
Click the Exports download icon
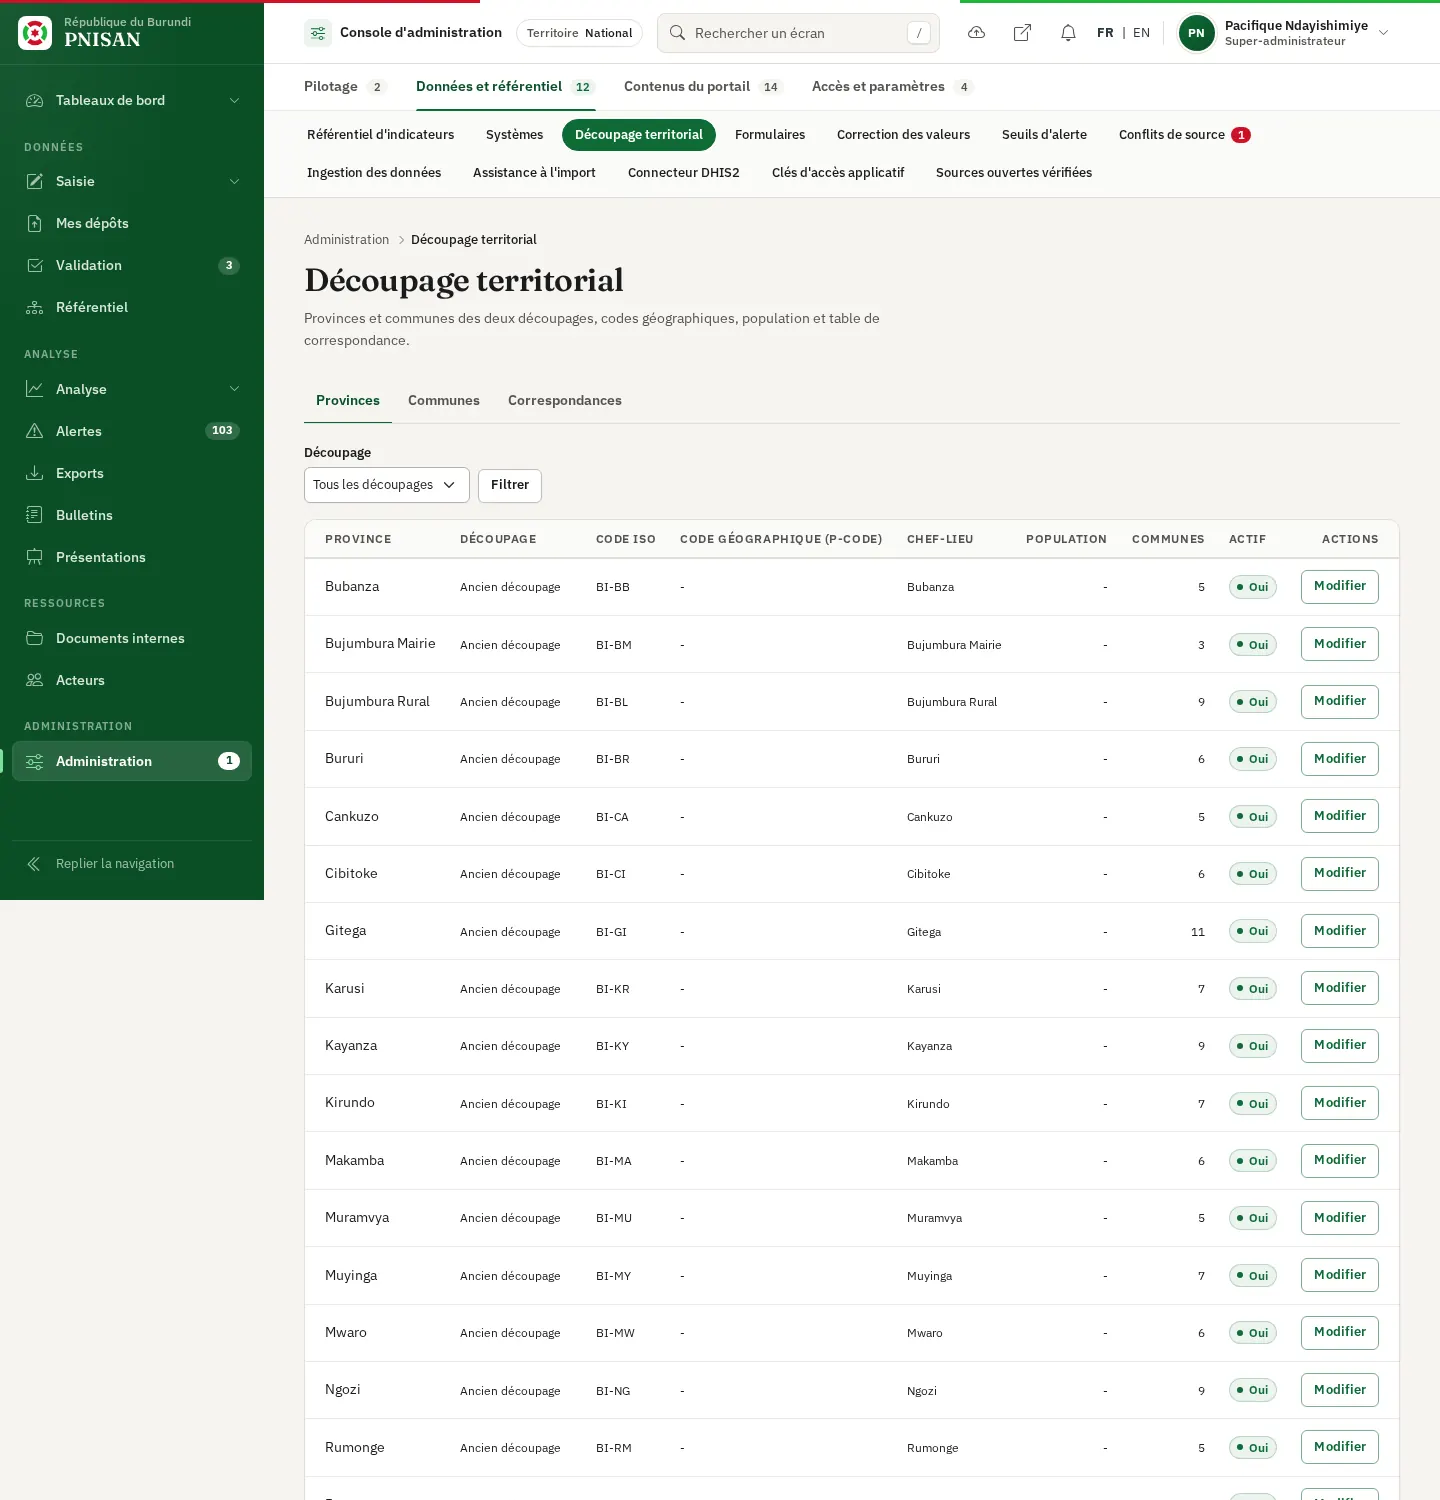(35, 473)
